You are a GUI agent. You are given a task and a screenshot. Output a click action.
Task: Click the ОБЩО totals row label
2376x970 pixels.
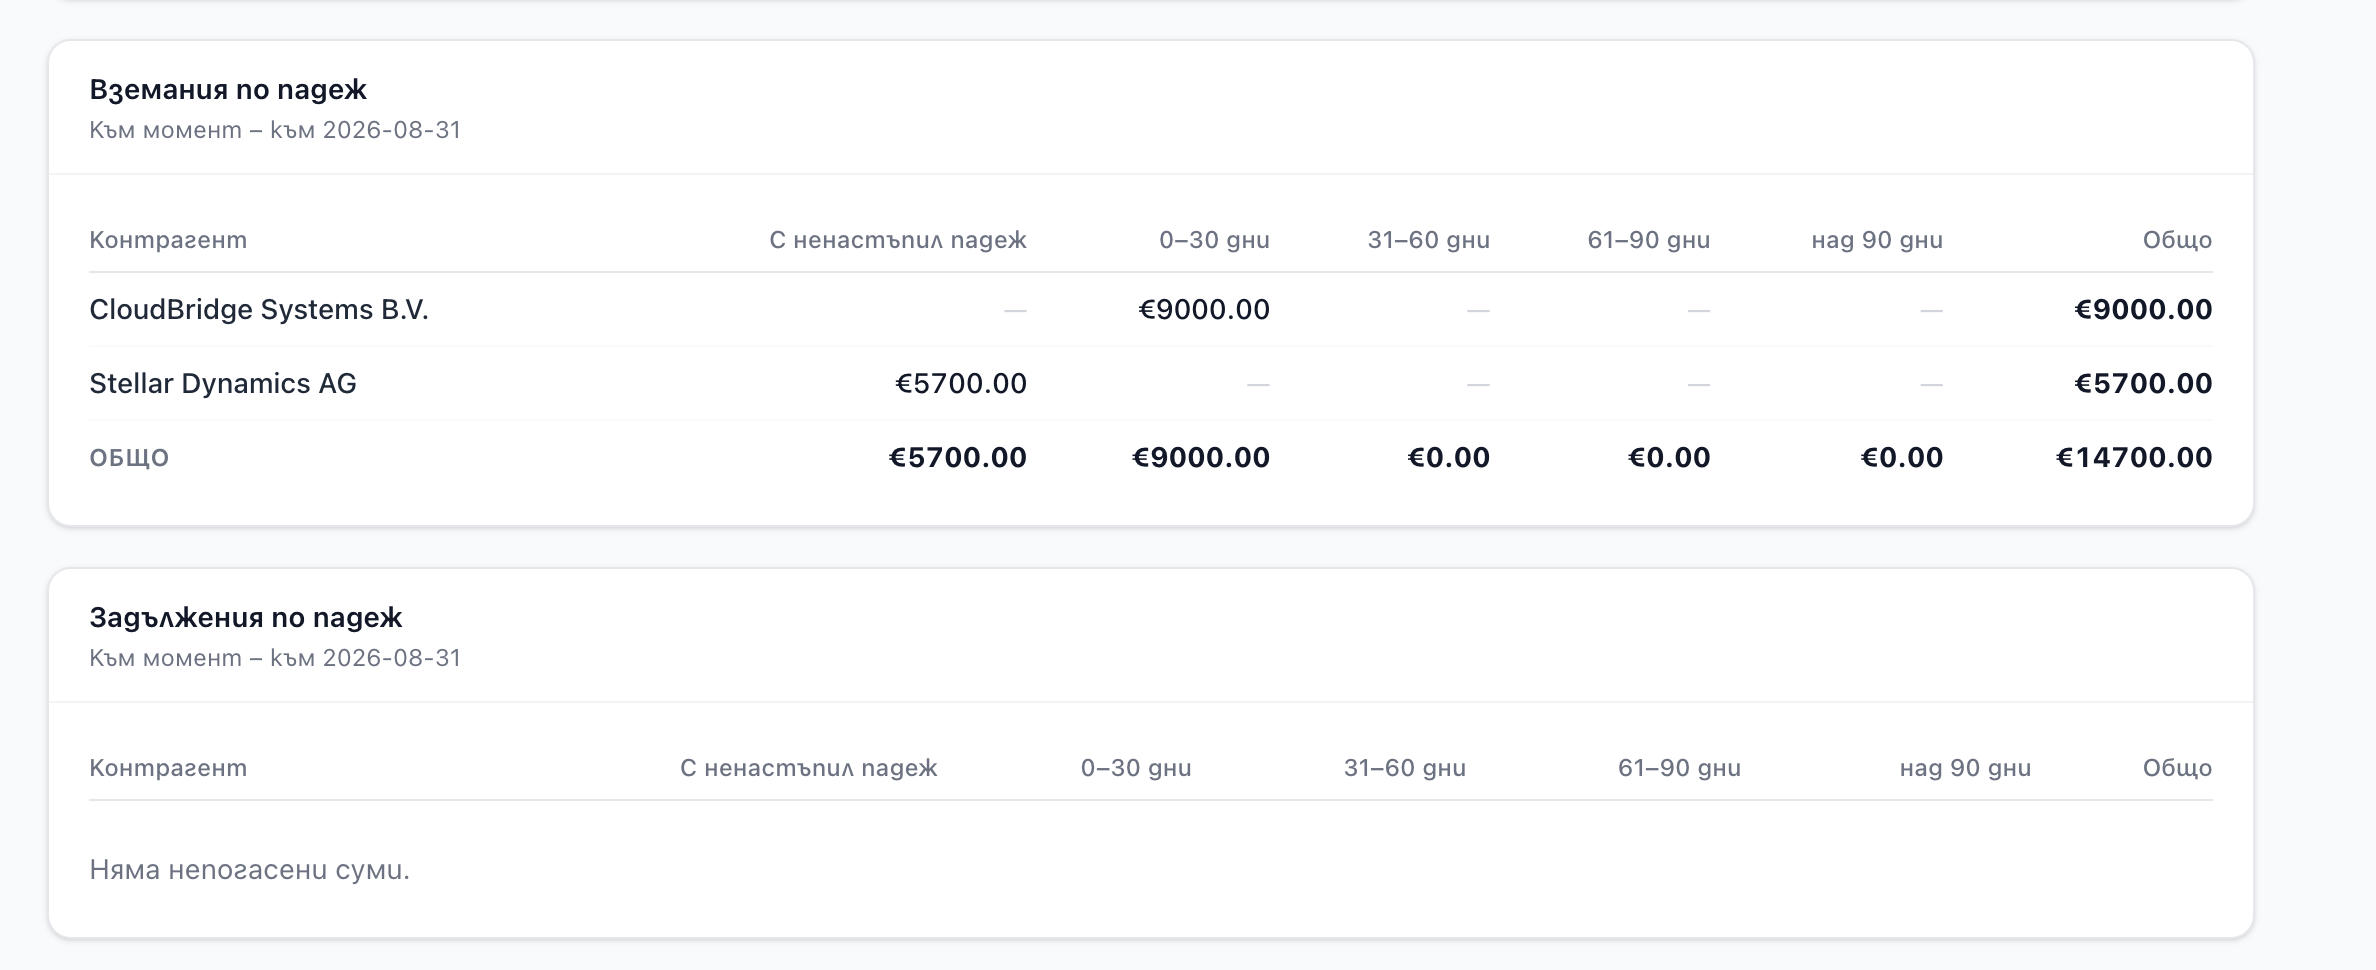pos(129,458)
